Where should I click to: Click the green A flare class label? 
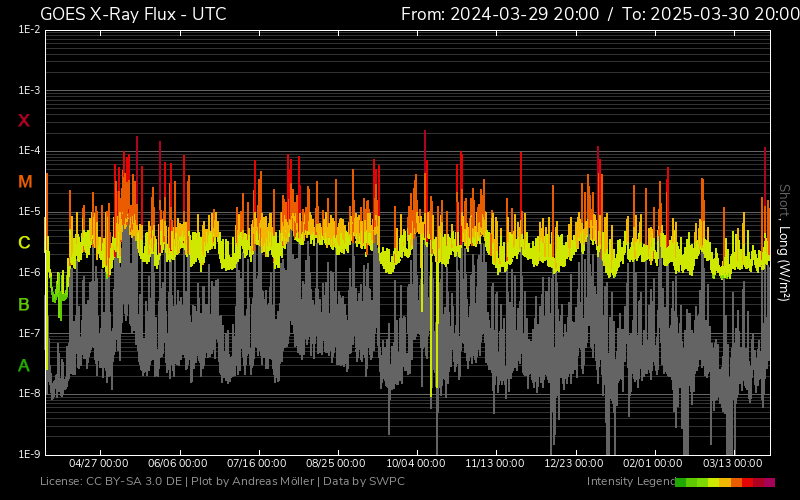coord(24,366)
